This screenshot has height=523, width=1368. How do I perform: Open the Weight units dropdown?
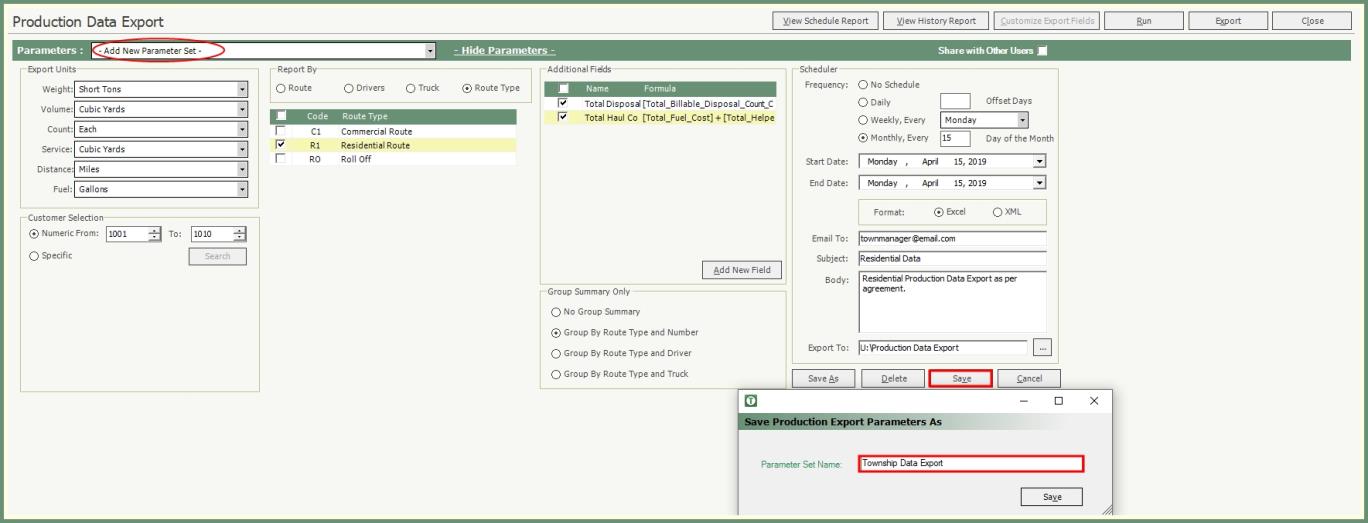pos(242,89)
